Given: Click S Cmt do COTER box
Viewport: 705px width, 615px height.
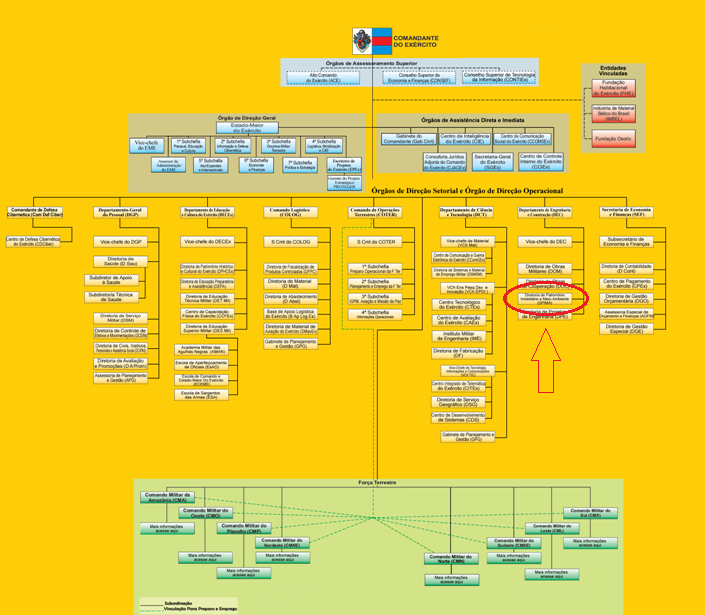Looking at the screenshot, I should [375, 242].
